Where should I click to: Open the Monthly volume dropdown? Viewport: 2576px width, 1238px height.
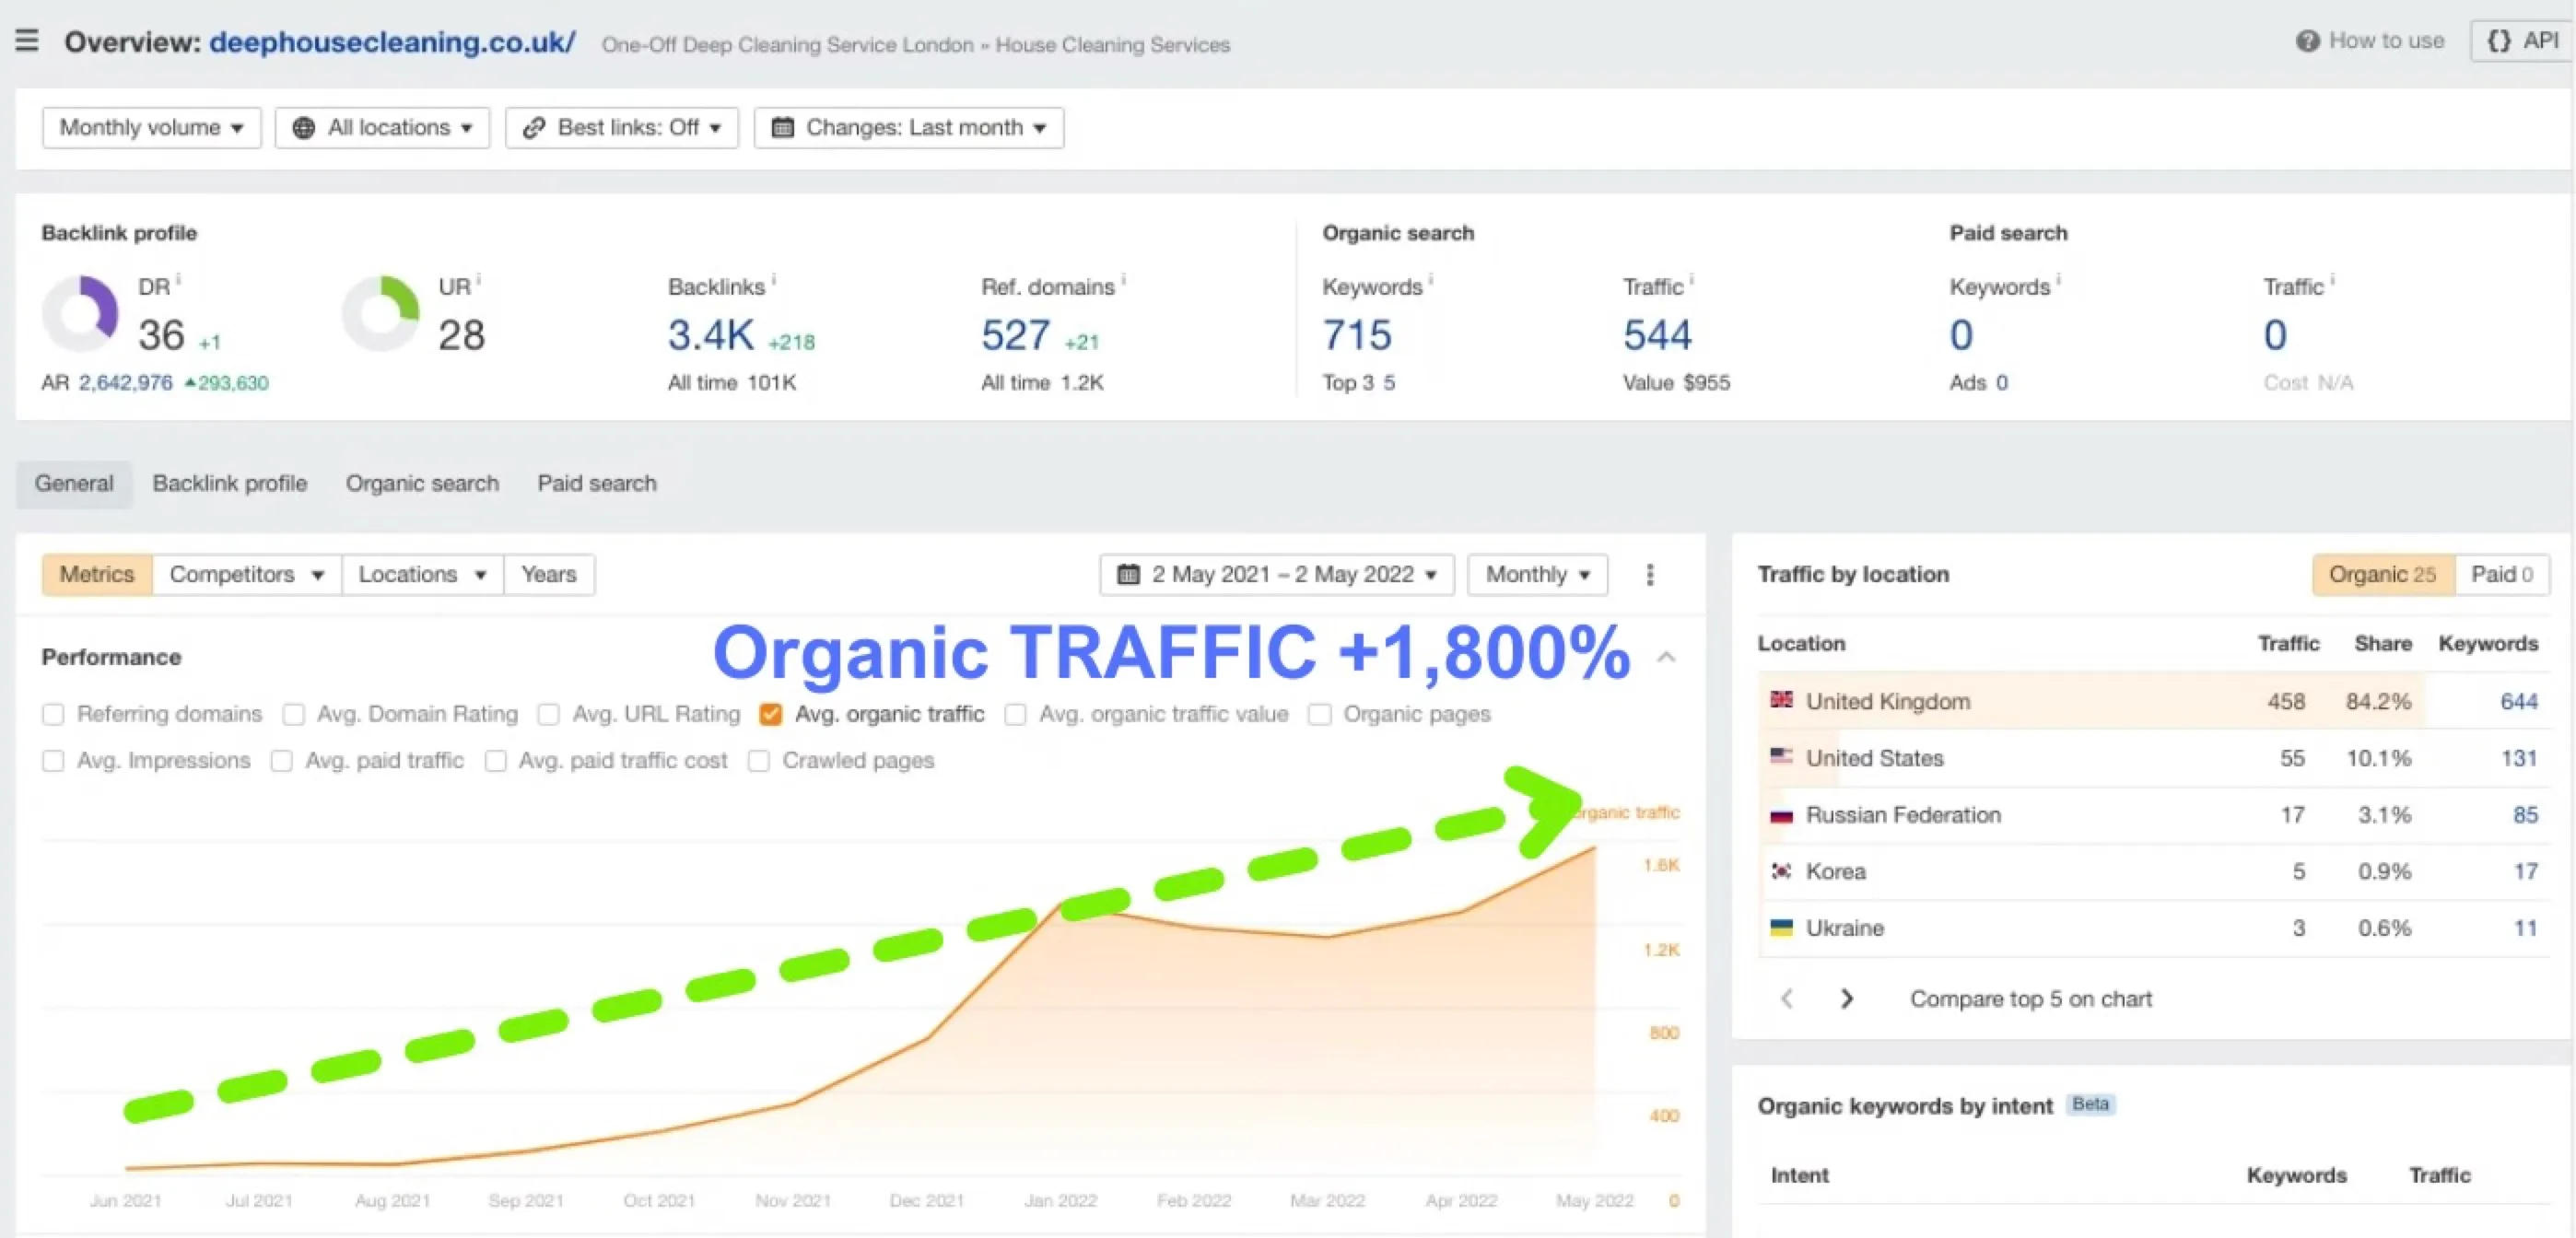coord(151,128)
